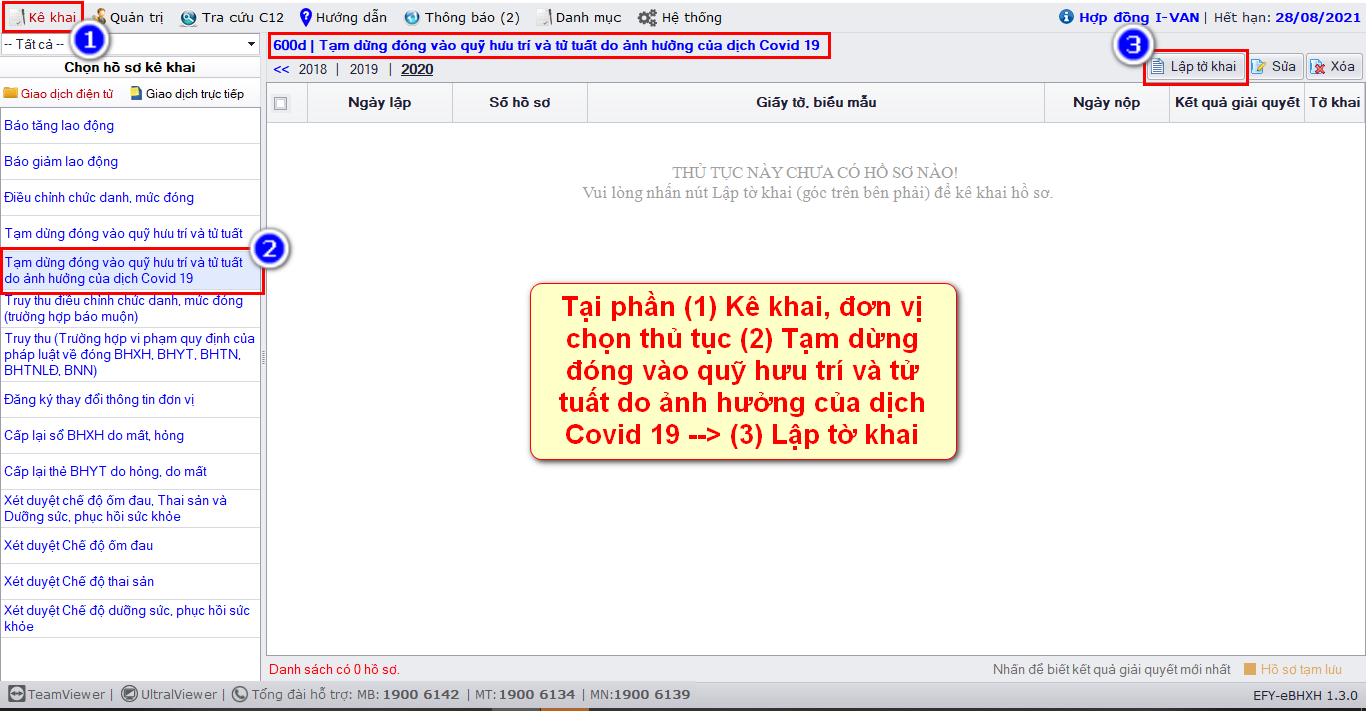This screenshot has width=1366, height=711.
Task: Click the Lập tờ khai button
Action: point(1194,67)
